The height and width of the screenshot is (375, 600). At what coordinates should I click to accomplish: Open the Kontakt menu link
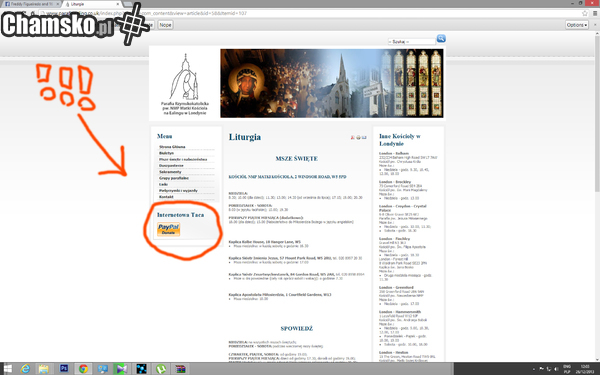[x=166, y=197]
